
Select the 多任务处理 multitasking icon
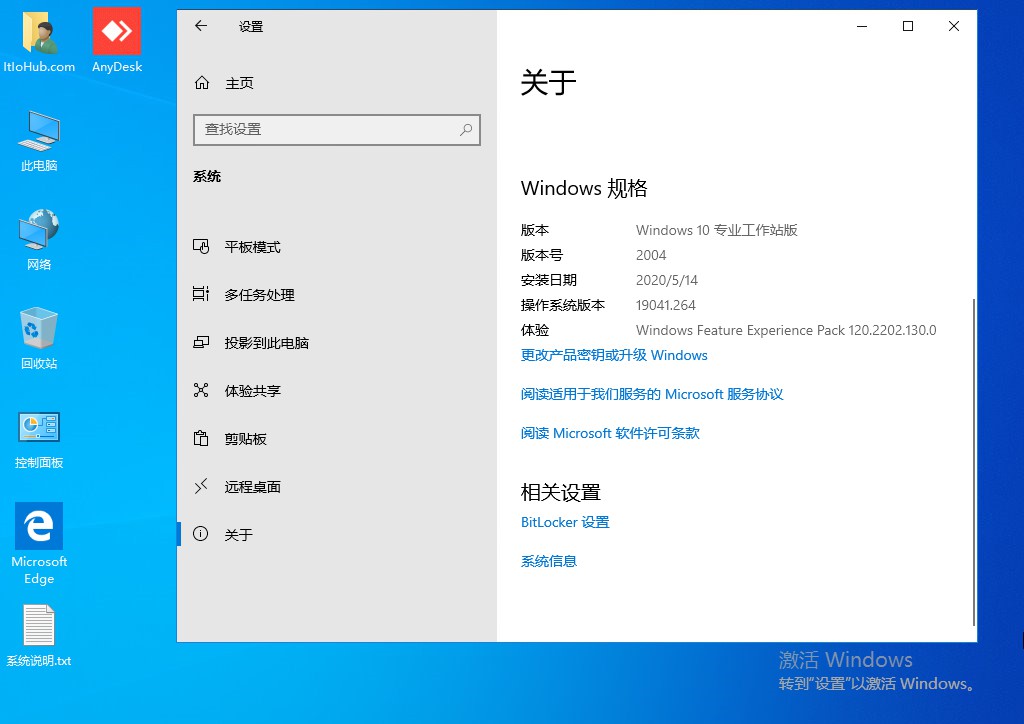coord(201,294)
